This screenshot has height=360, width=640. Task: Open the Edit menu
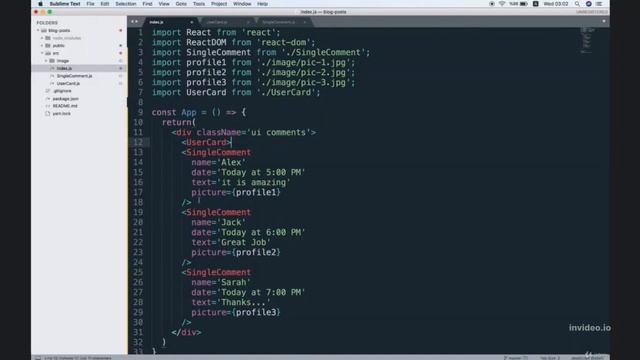pyautogui.click(x=105, y=4)
